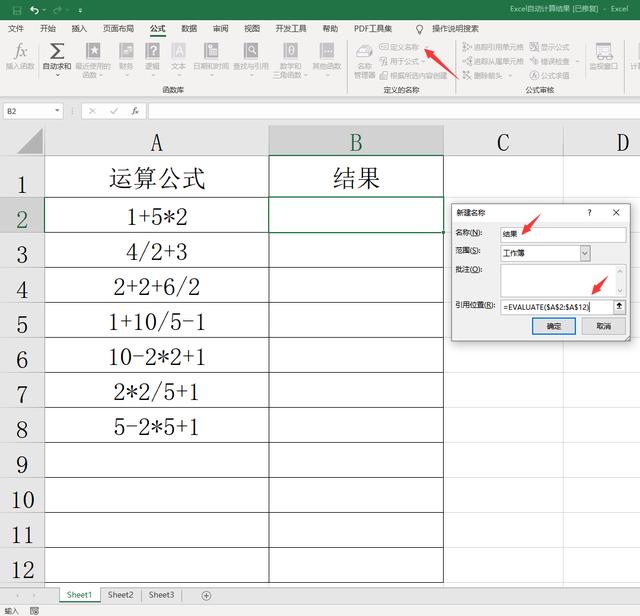Click the comment box scrollbar down arrow
Screen dimensions: 640x616
pos(620,291)
